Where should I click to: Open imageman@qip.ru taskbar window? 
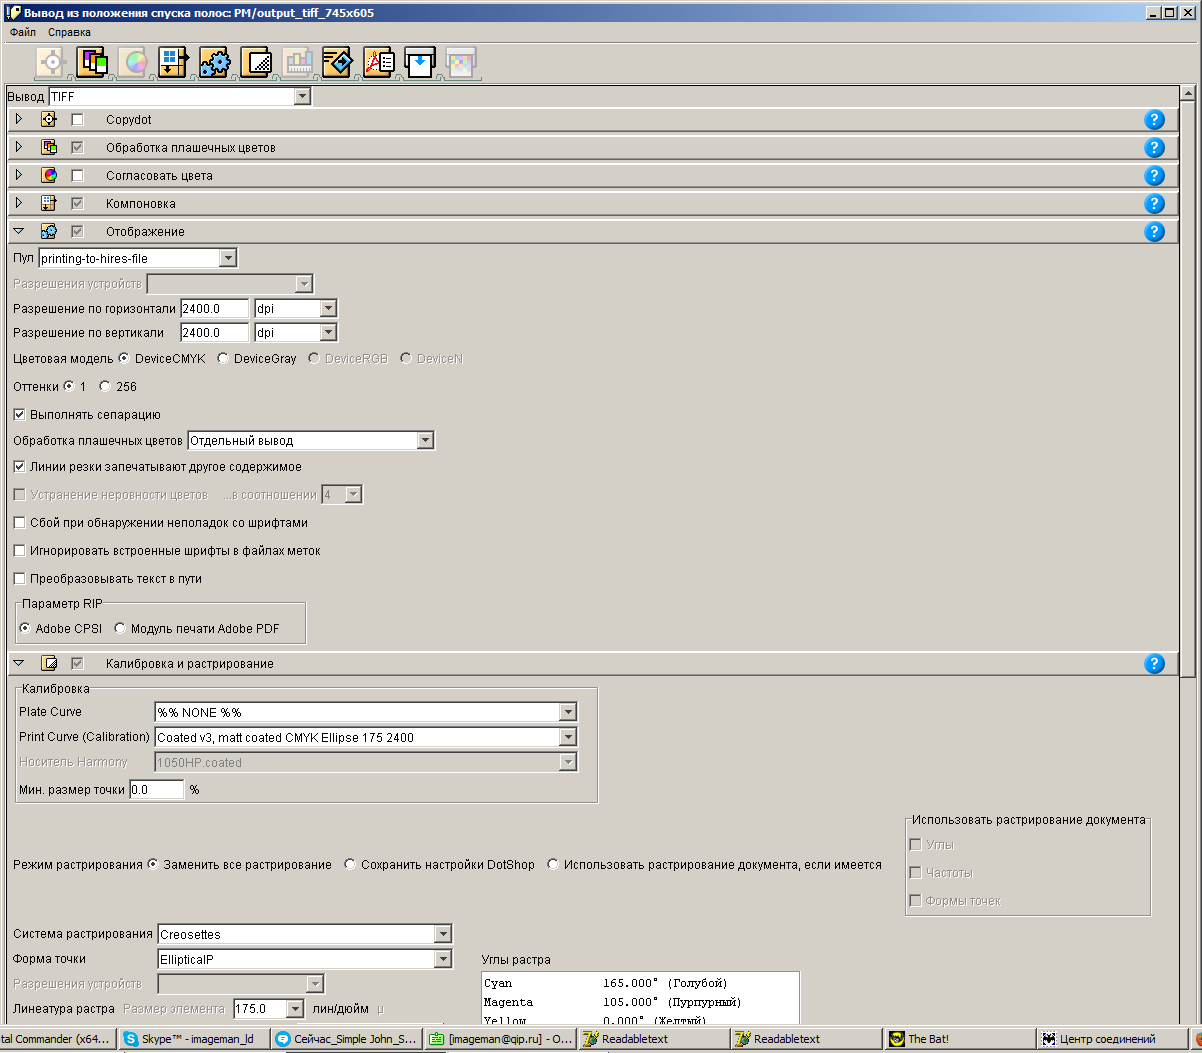pyautogui.click(x=500, y=1039)
